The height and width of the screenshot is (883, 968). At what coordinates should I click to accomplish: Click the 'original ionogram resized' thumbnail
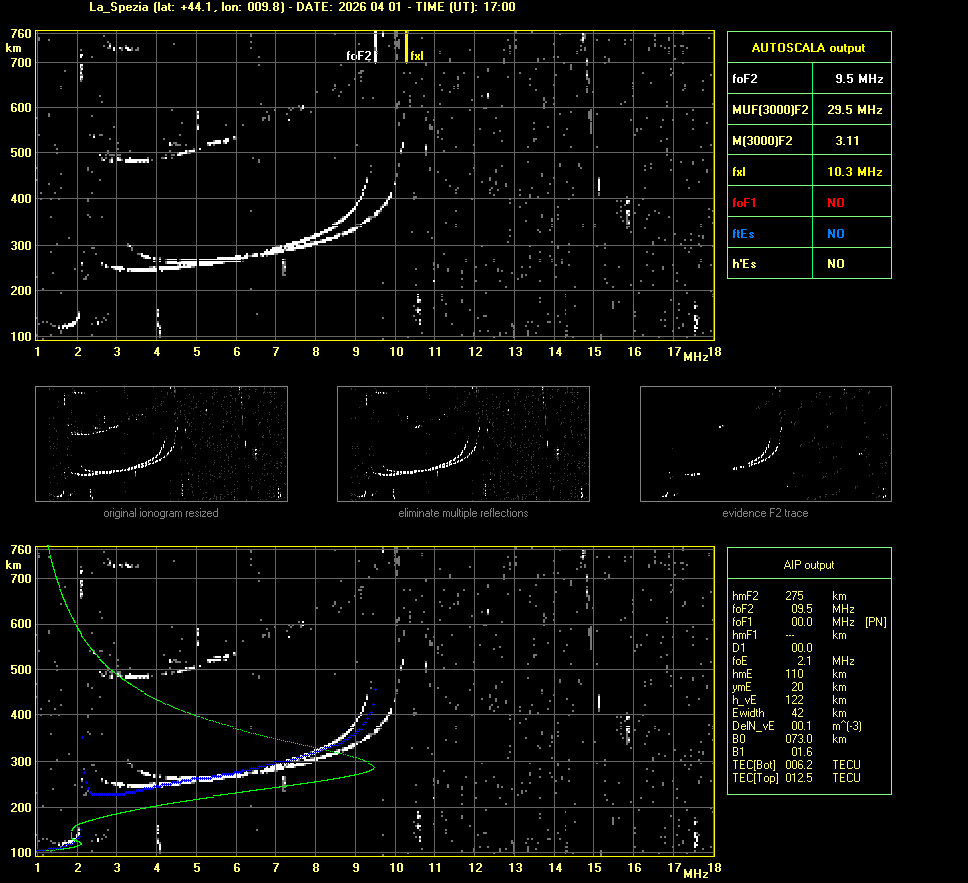point(161,444)
